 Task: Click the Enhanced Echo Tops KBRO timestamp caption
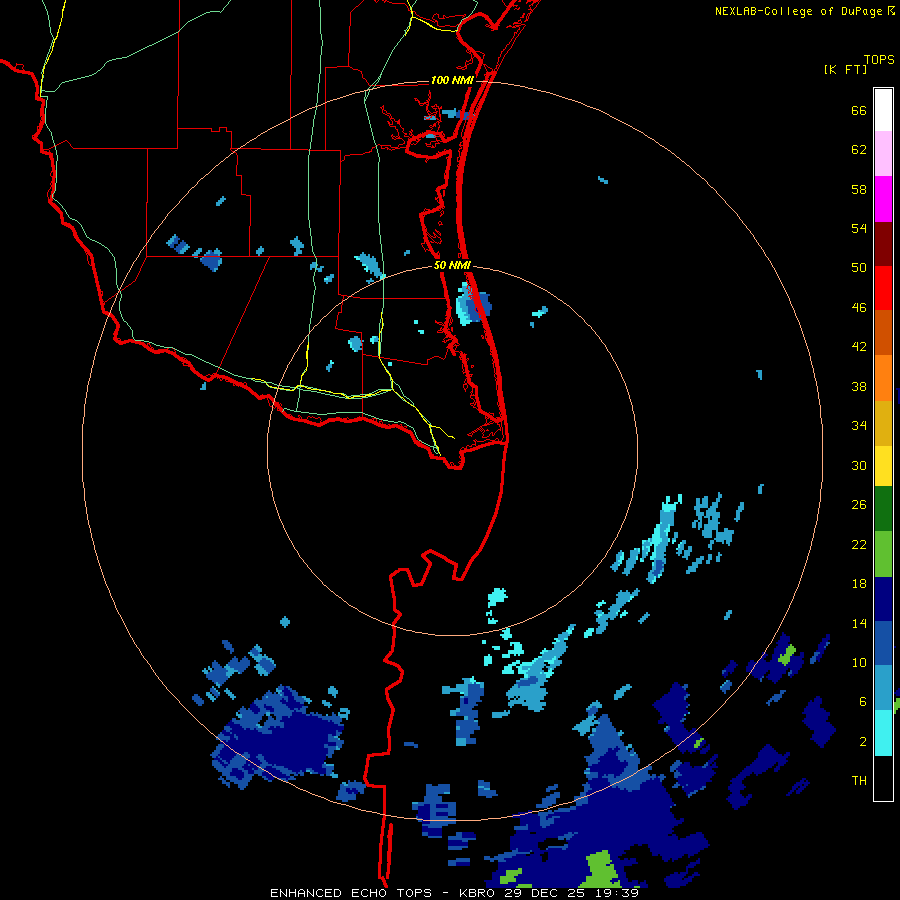(x=454, y=893)
